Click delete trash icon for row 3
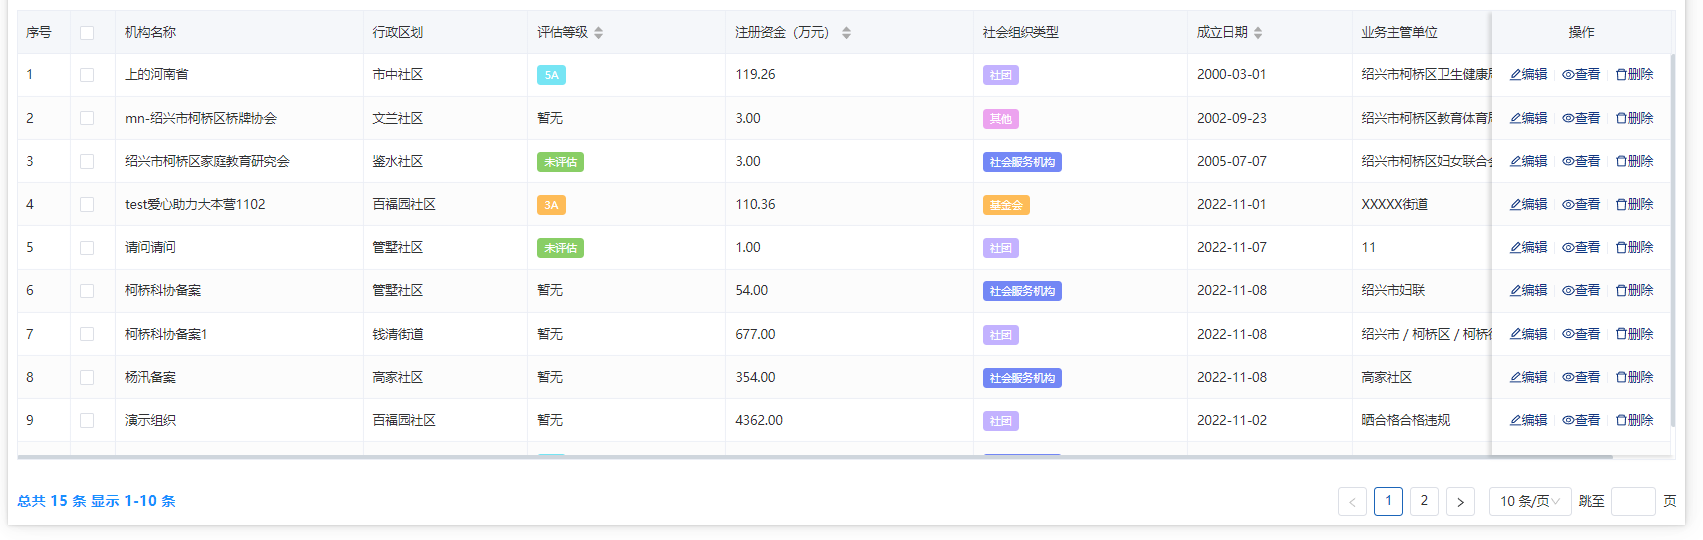The height and width of the screenshot is (540, 1703). (x=1622, y=162)
